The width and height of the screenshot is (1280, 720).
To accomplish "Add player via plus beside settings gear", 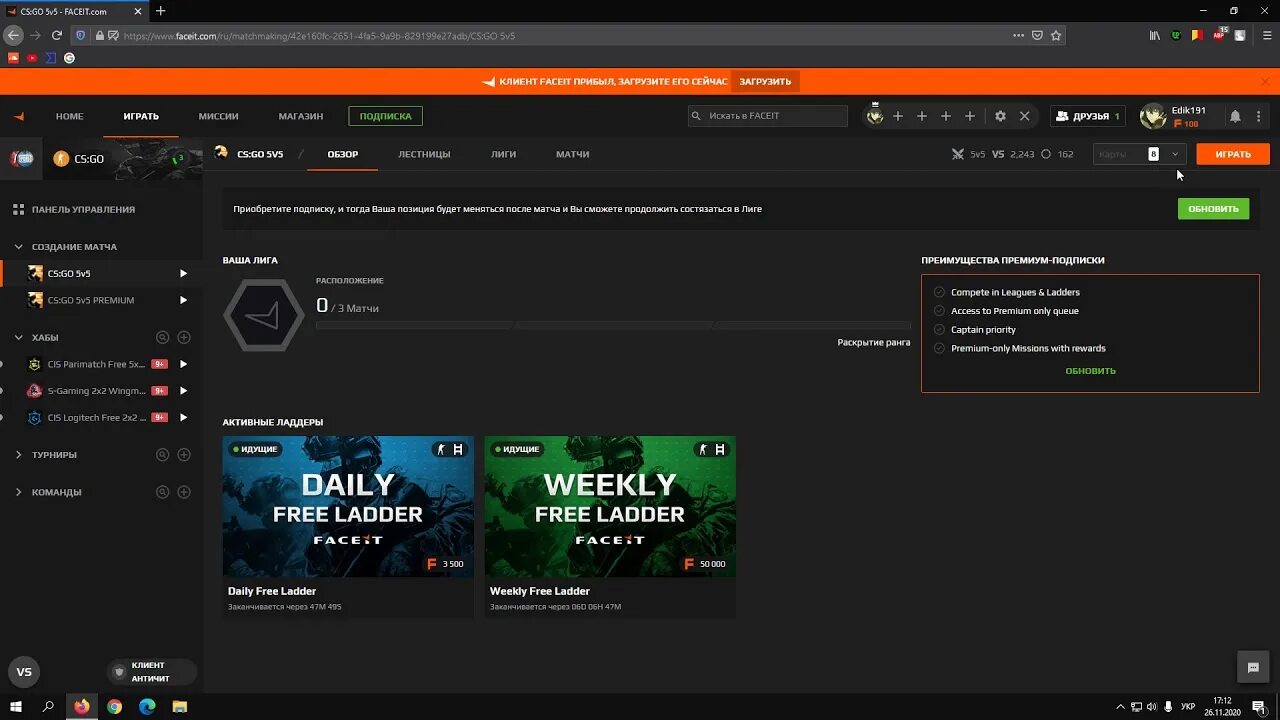I will point(969,116).
